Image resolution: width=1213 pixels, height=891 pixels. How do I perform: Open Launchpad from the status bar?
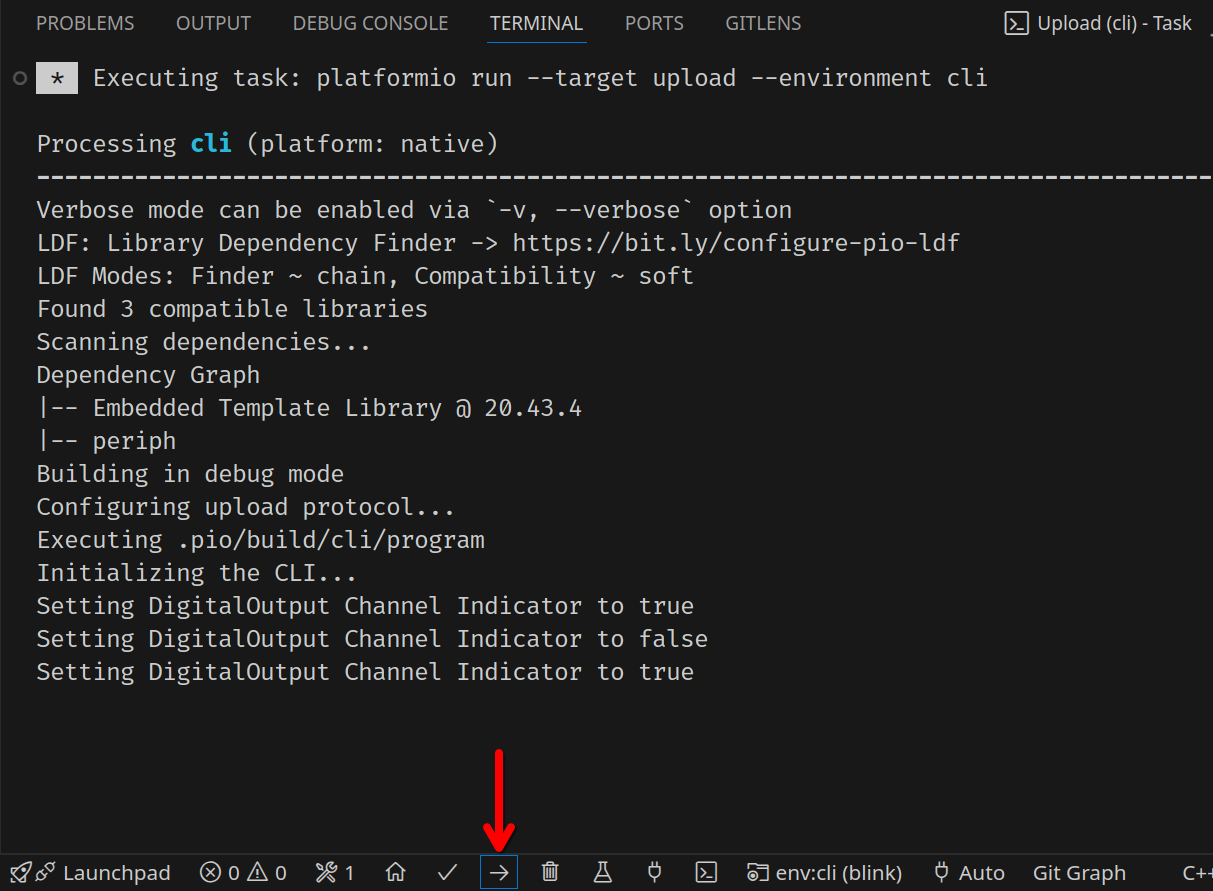91,872
